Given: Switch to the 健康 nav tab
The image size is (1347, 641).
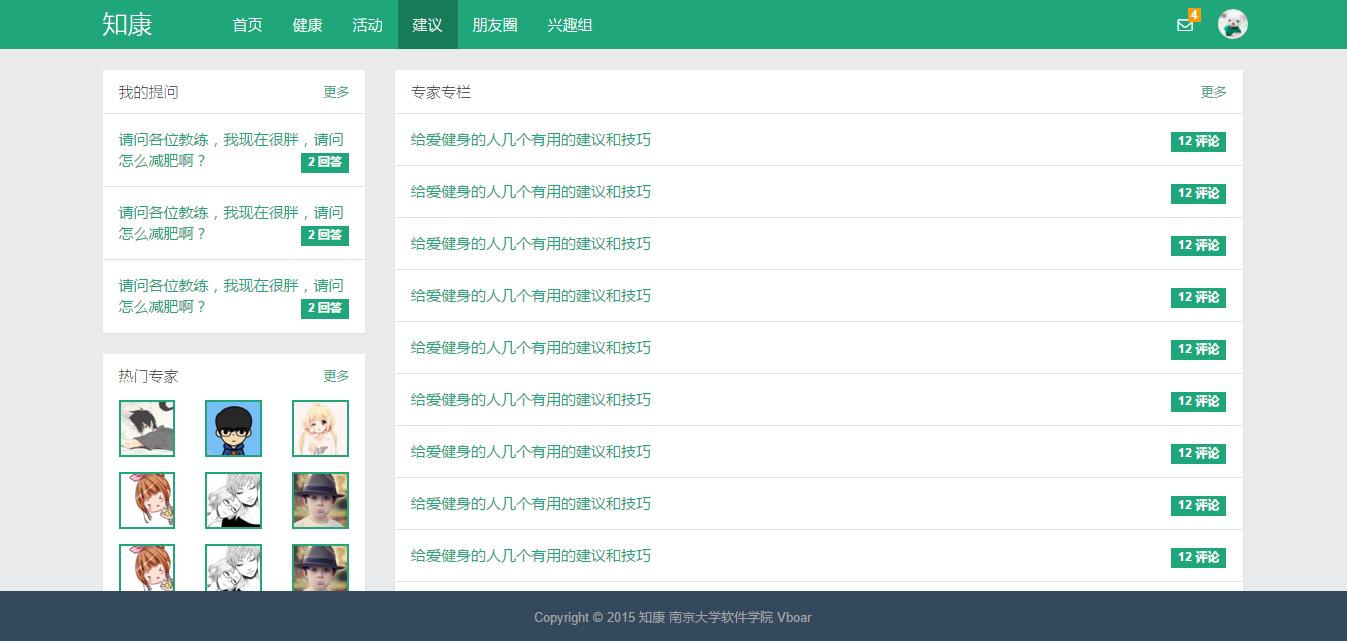Looking at the screenshot, I should [x=308, y=24].
